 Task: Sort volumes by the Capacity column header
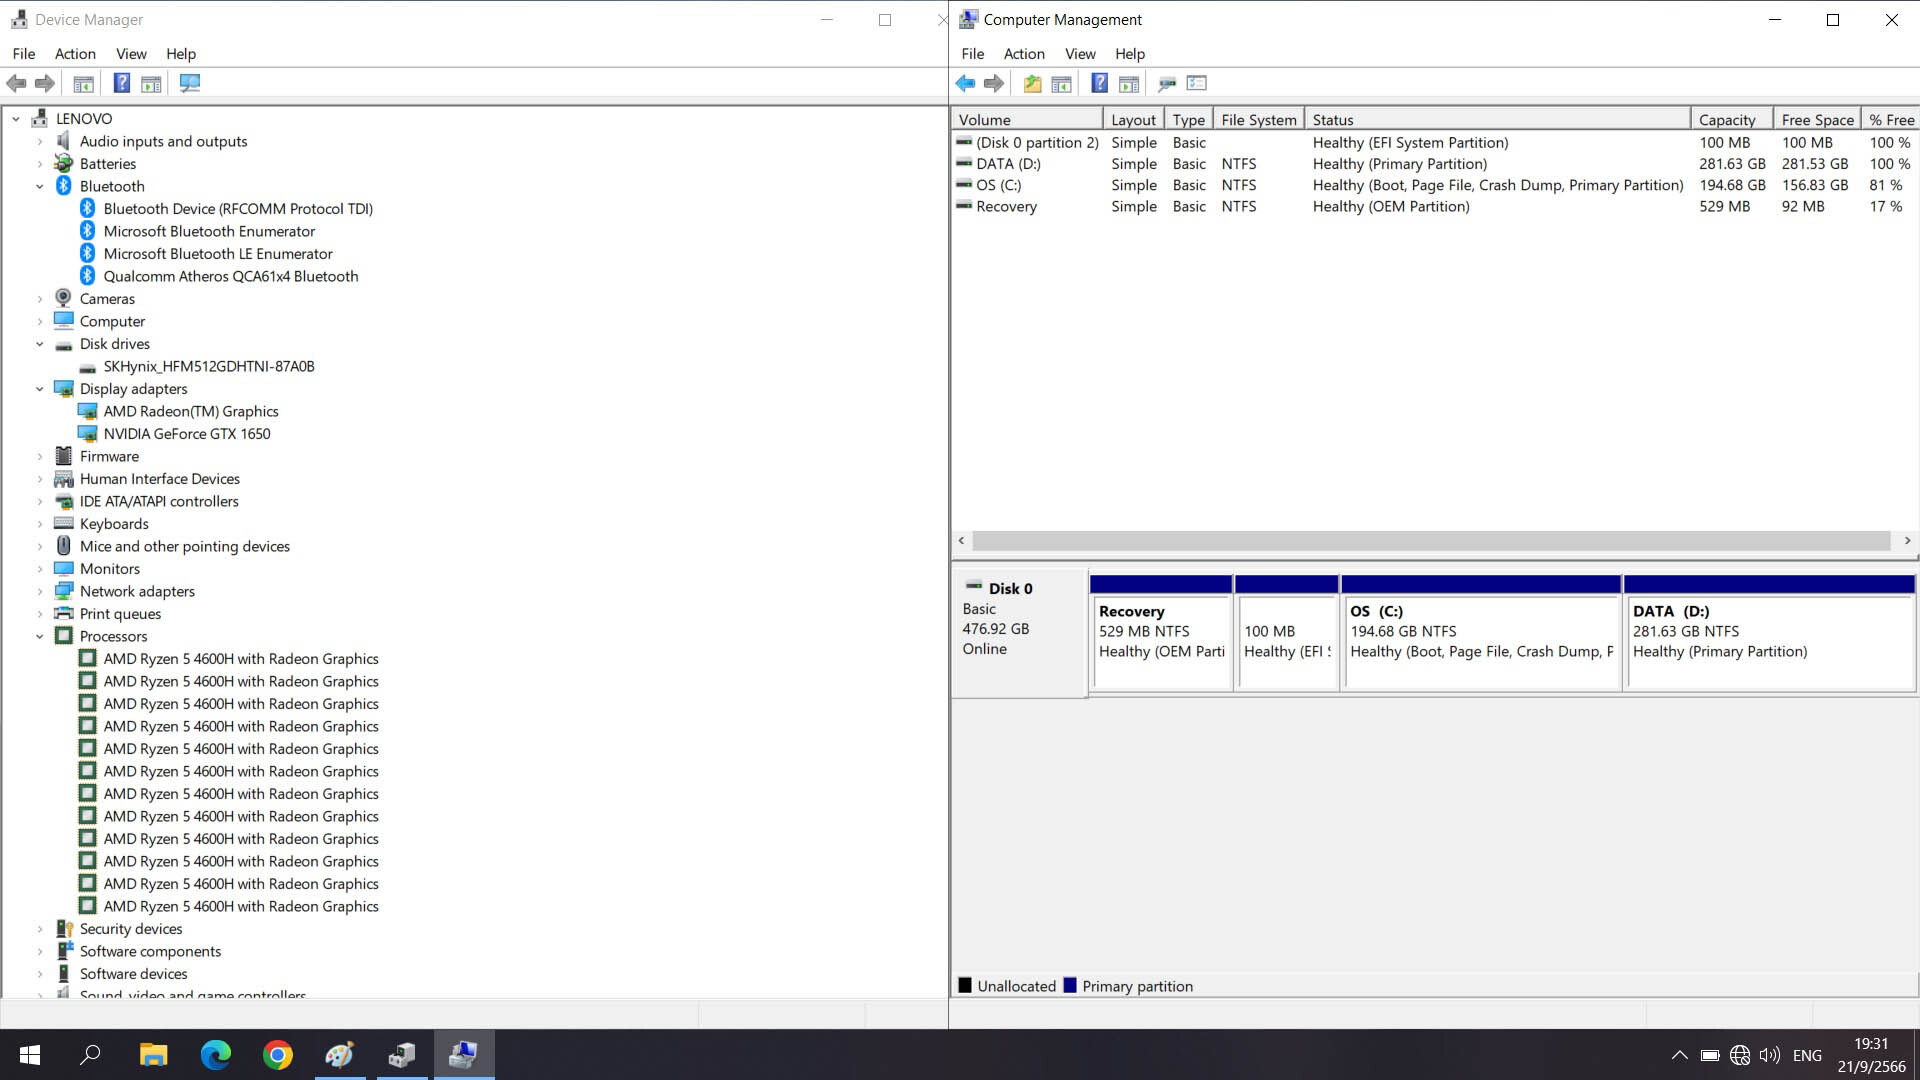pos(1732,119)
